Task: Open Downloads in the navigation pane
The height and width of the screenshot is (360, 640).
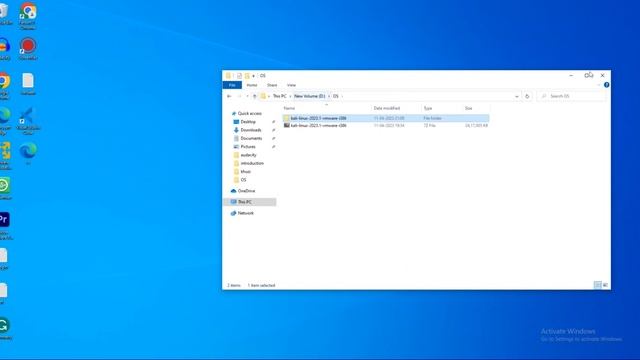Action: (x=251, y=130)
